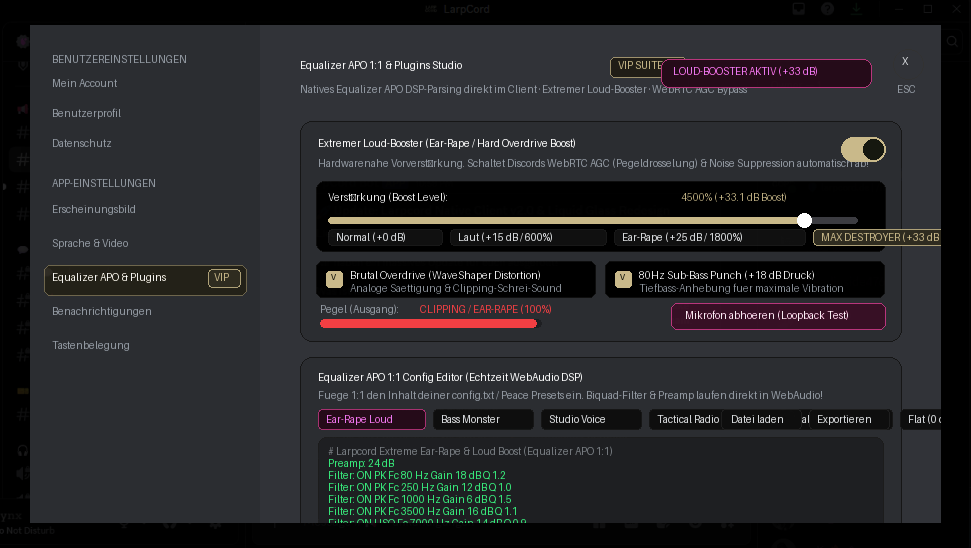
Task: Open Tastenbelegung settings
Action: (90, 346)
